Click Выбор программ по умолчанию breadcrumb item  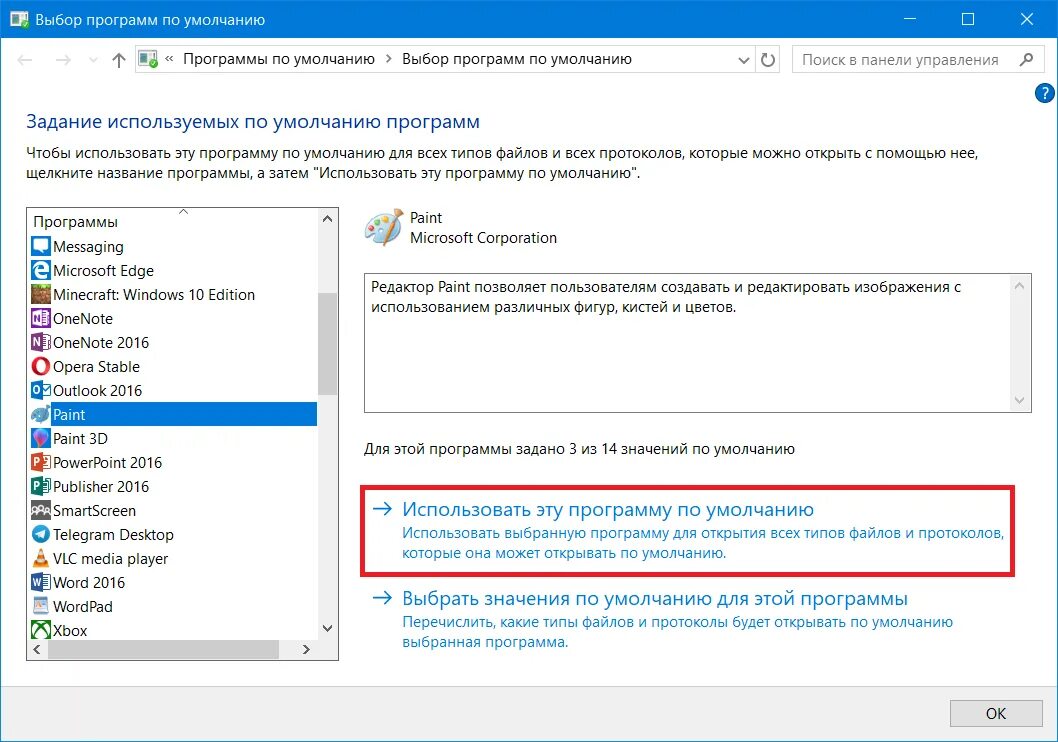point(517,59)
